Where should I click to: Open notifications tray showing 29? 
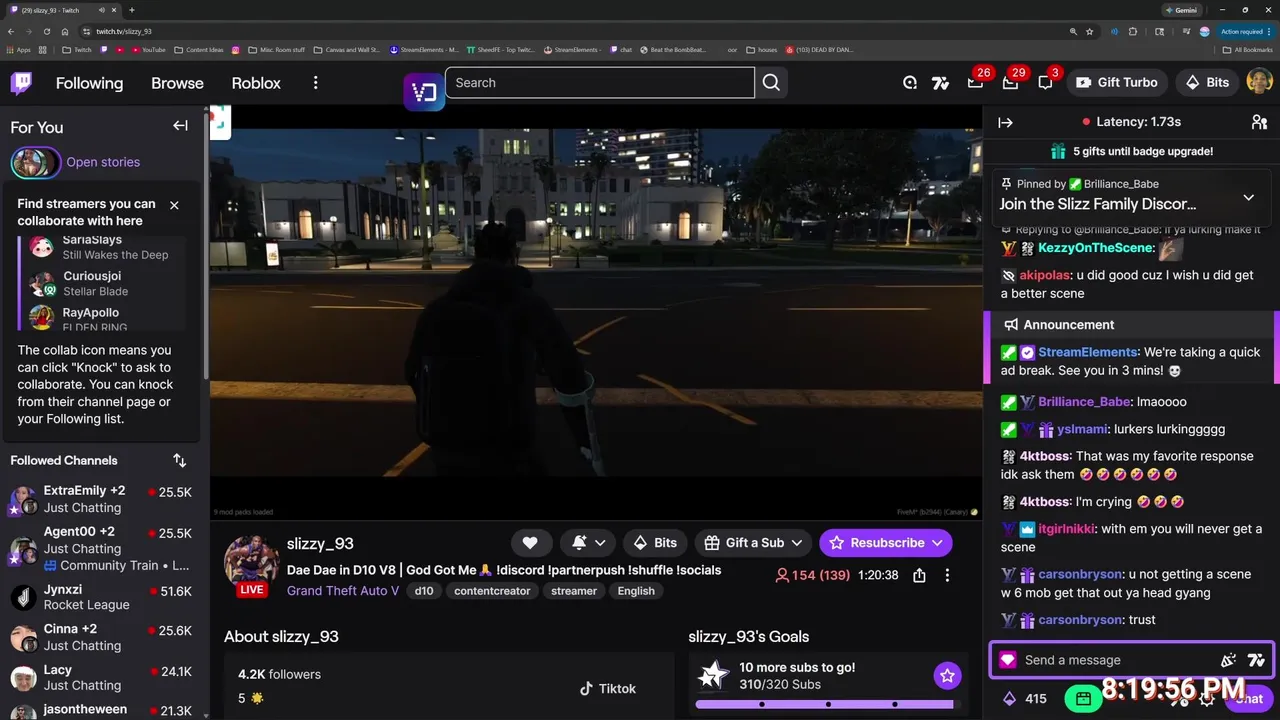[1010, 83]
